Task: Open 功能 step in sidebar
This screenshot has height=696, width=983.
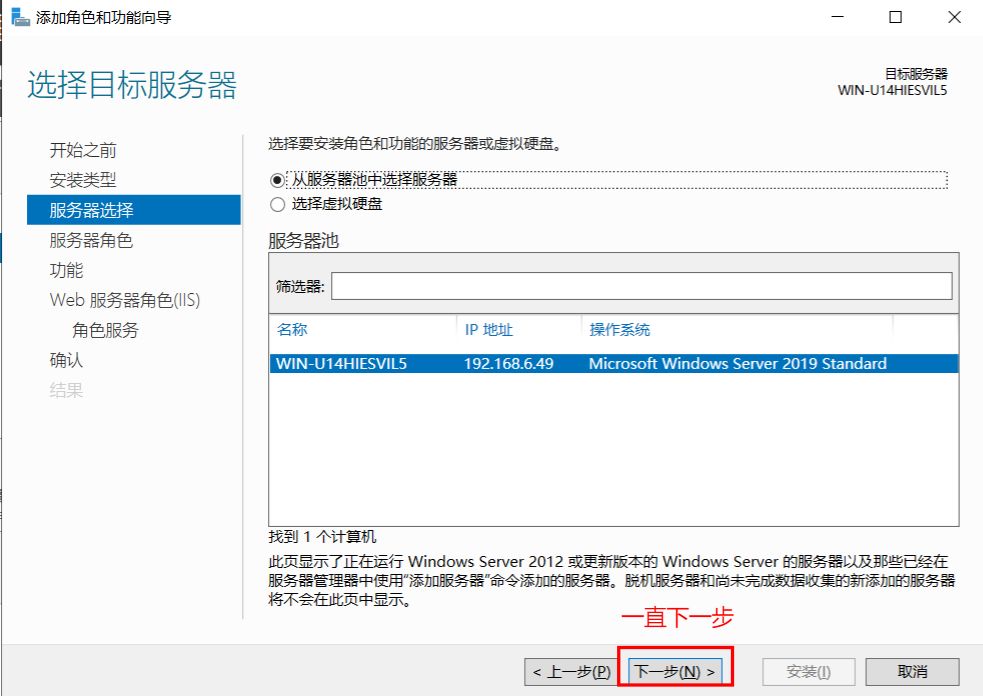Action: pos(66,270)
